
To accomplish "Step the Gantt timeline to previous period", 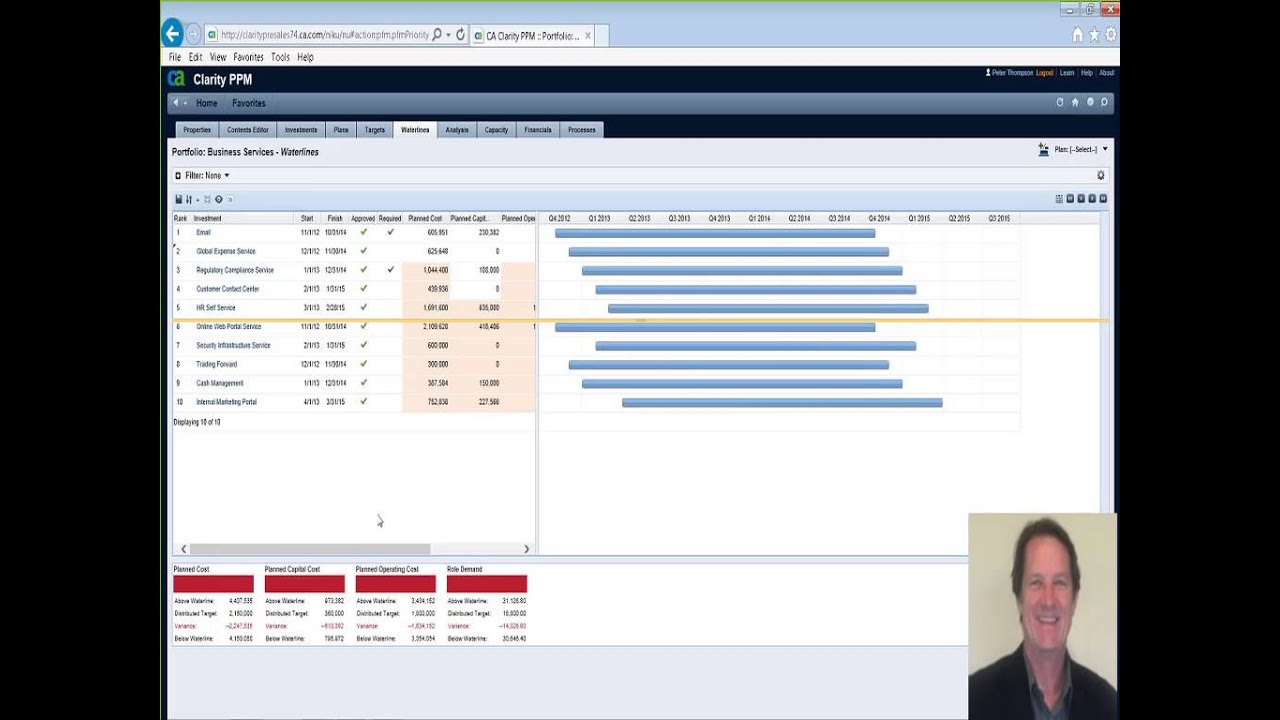I will (1081, 199).
